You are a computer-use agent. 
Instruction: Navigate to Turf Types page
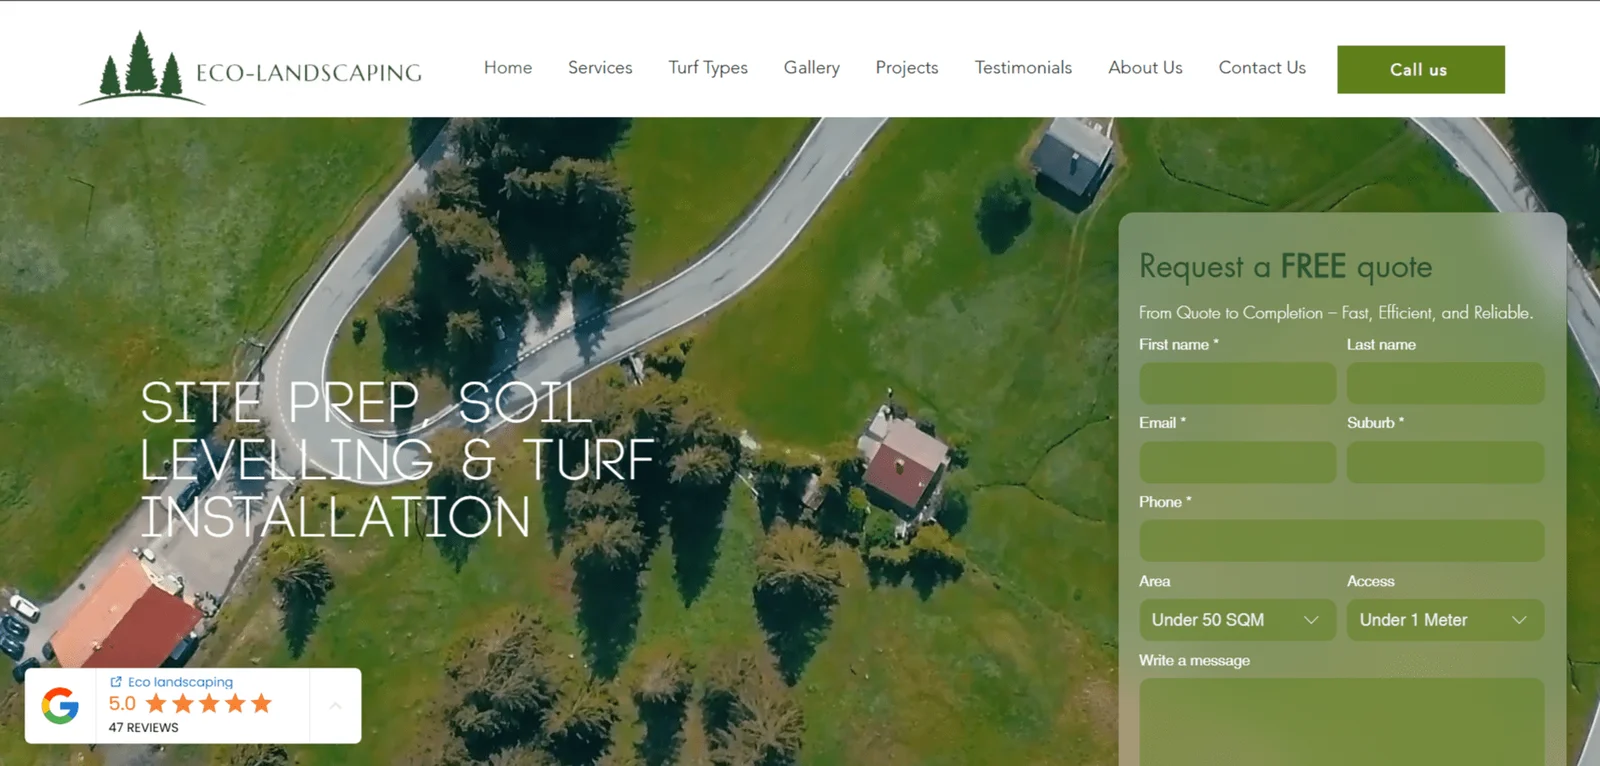pos(708,68)
